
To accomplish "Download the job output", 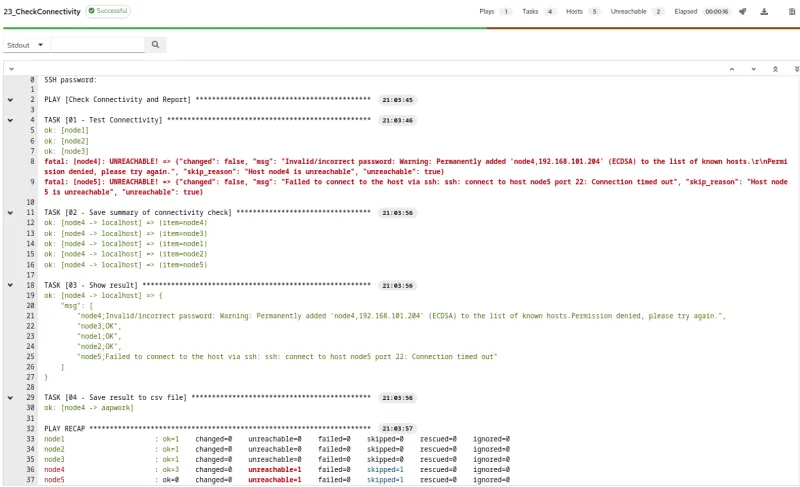I will 764,11.
